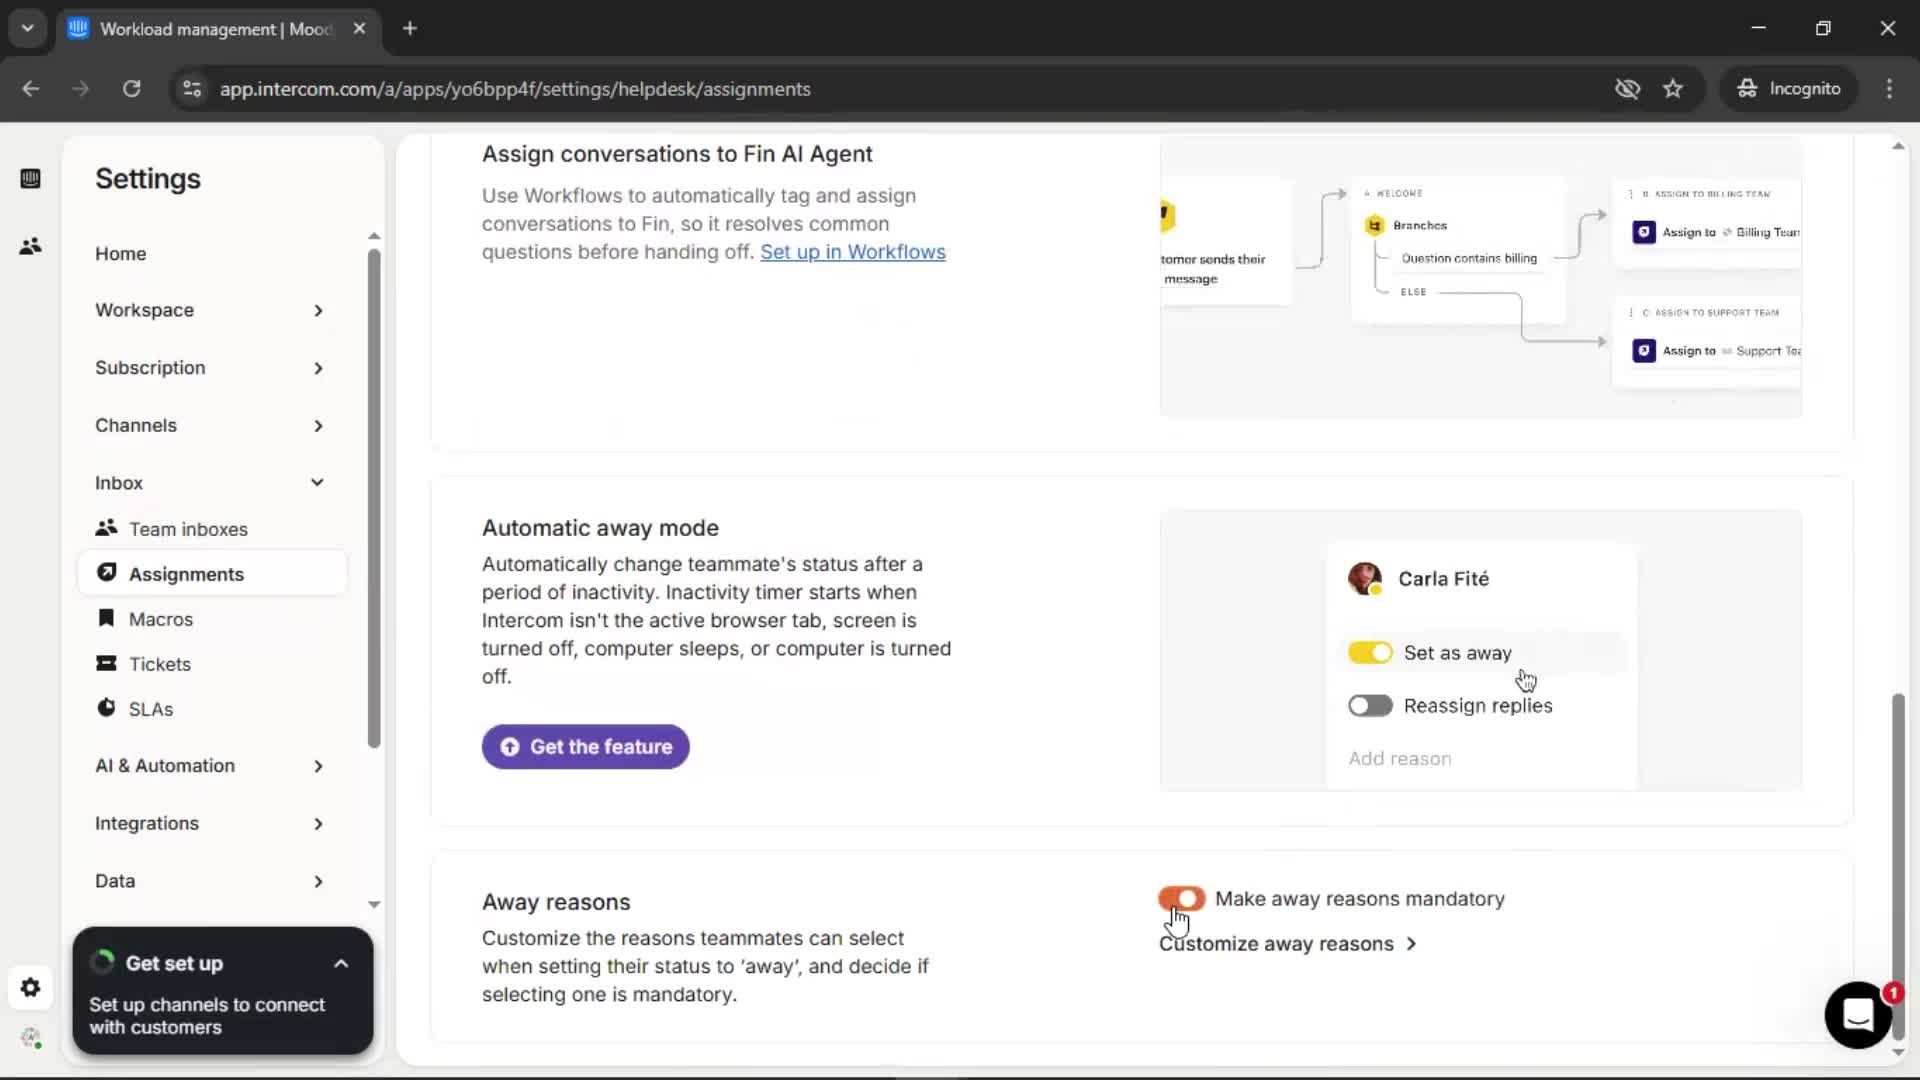Collapse the Get set up panel
The width and height of the screenshot is (1920, 1080).
(x=340, y=963)
